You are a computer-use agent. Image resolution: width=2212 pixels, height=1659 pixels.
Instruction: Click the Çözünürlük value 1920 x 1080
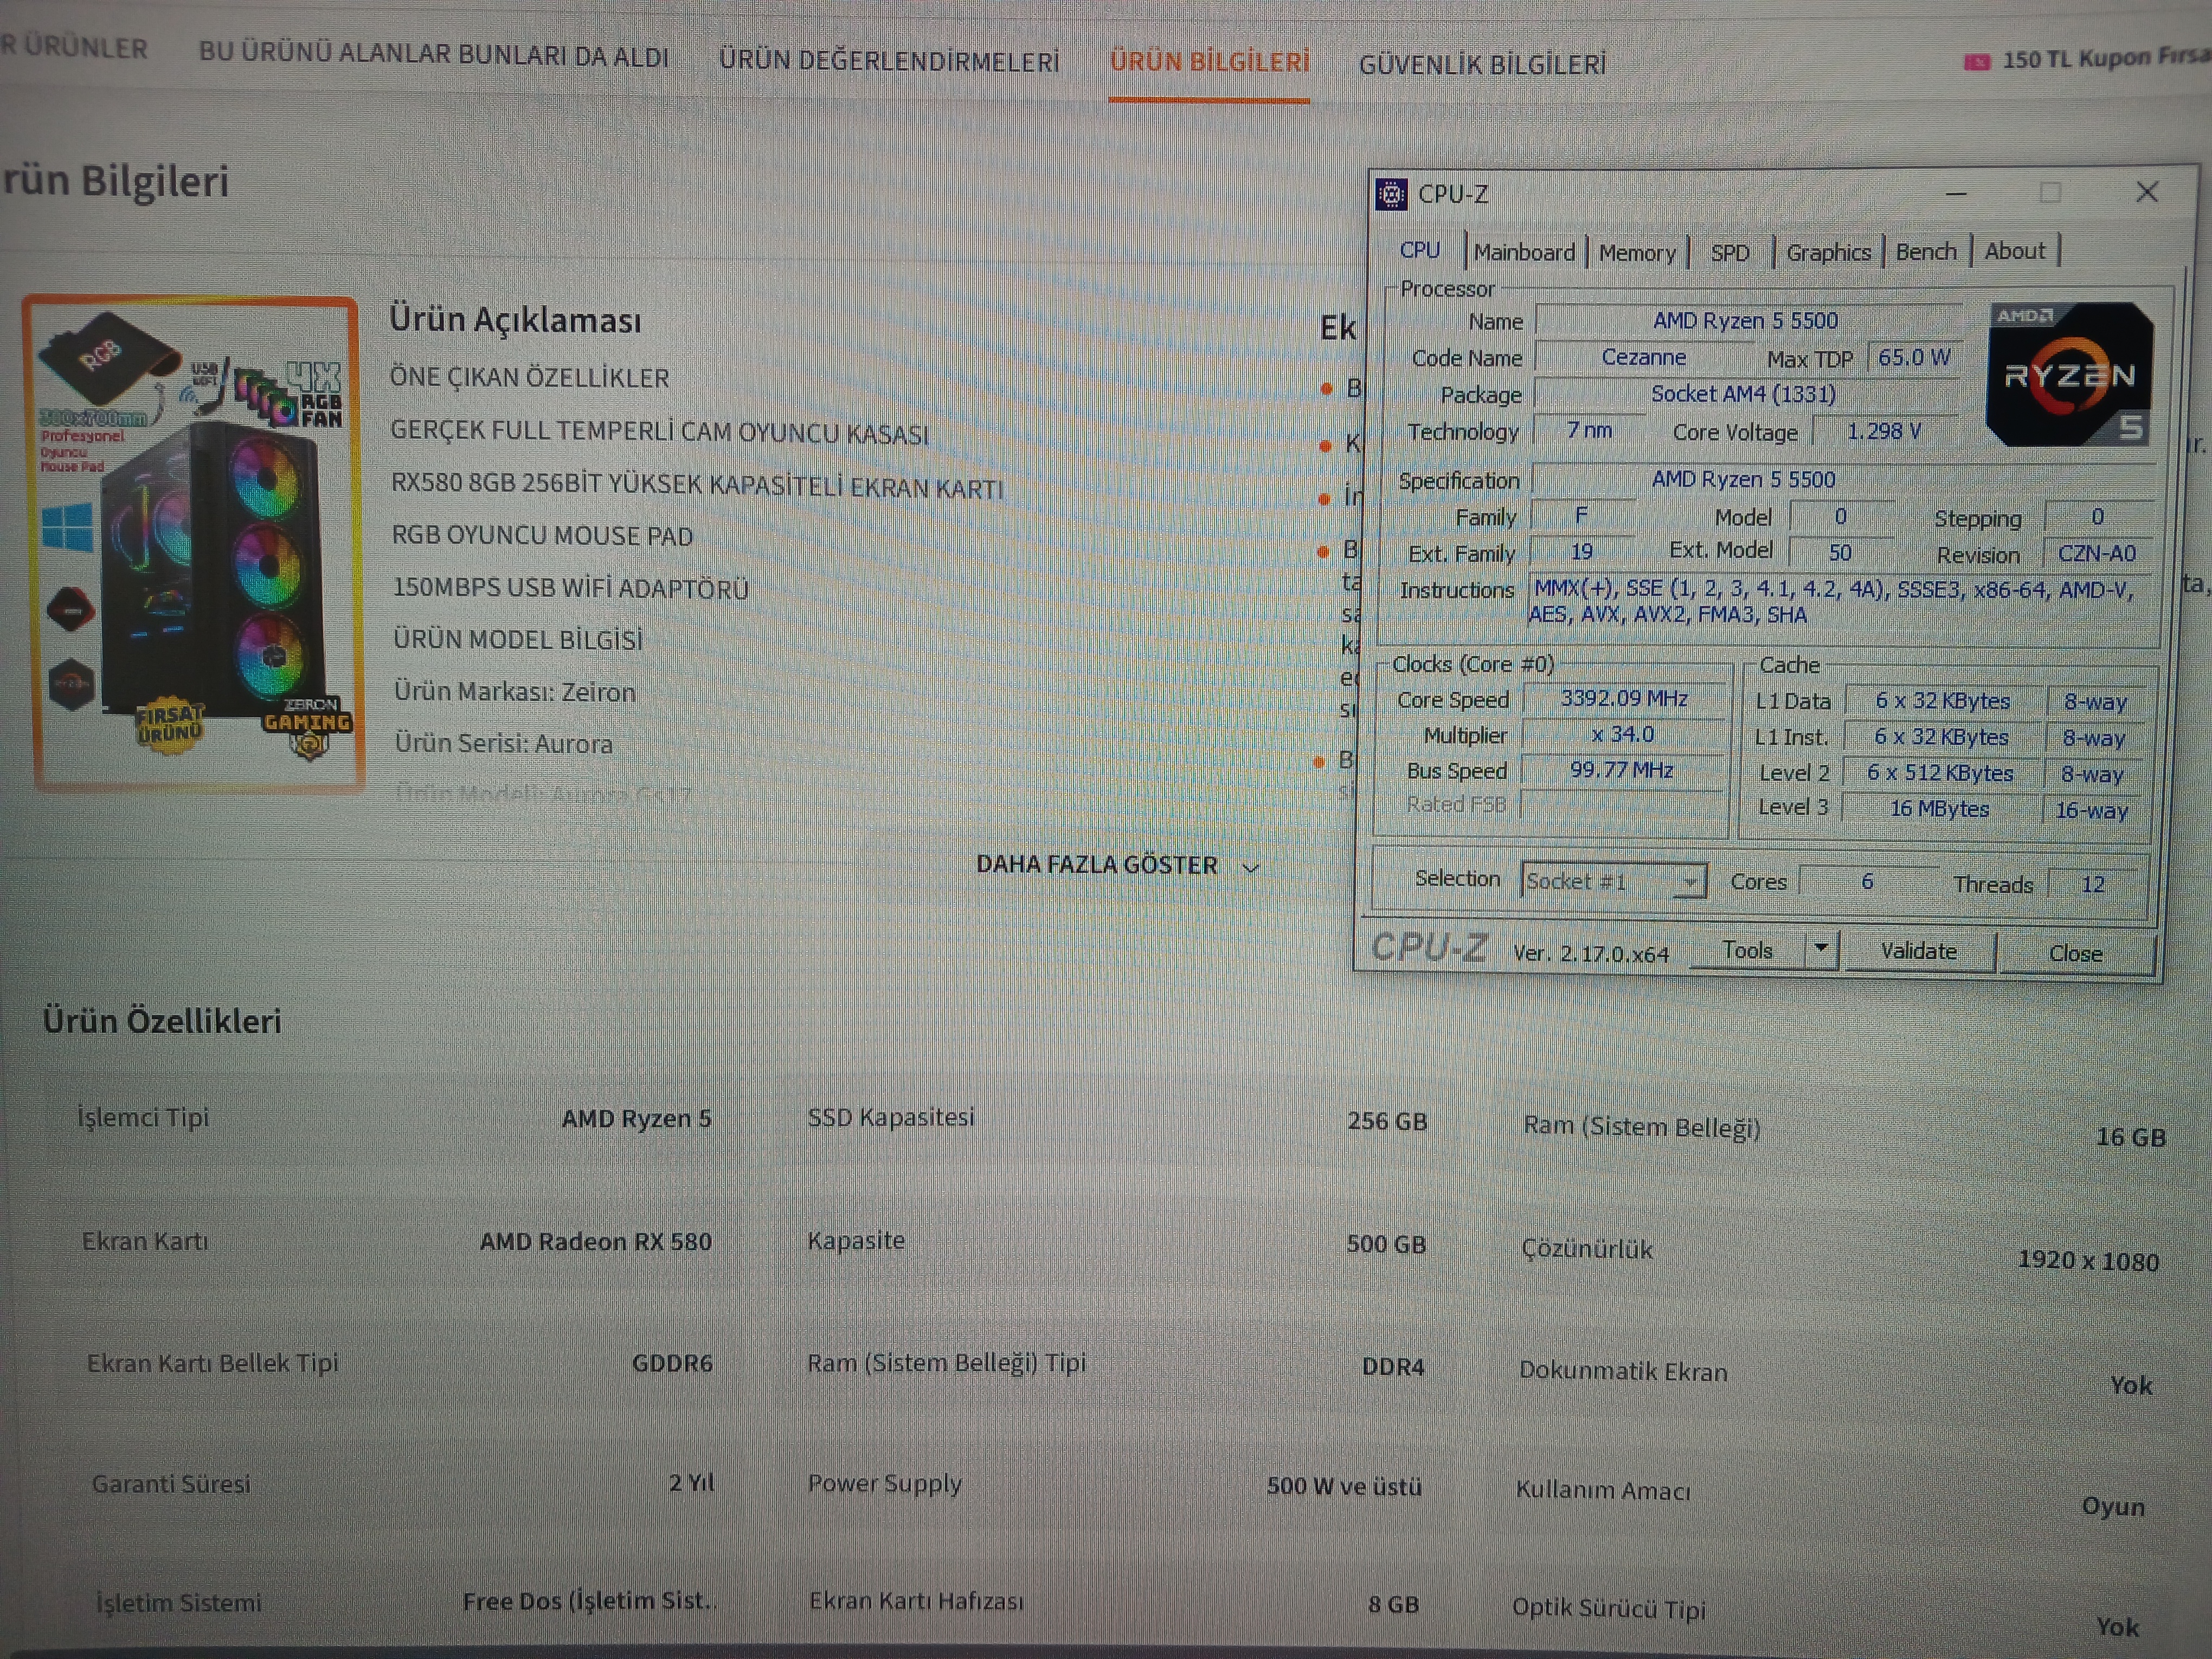pyautogui.click(x=2088, y=1260)
